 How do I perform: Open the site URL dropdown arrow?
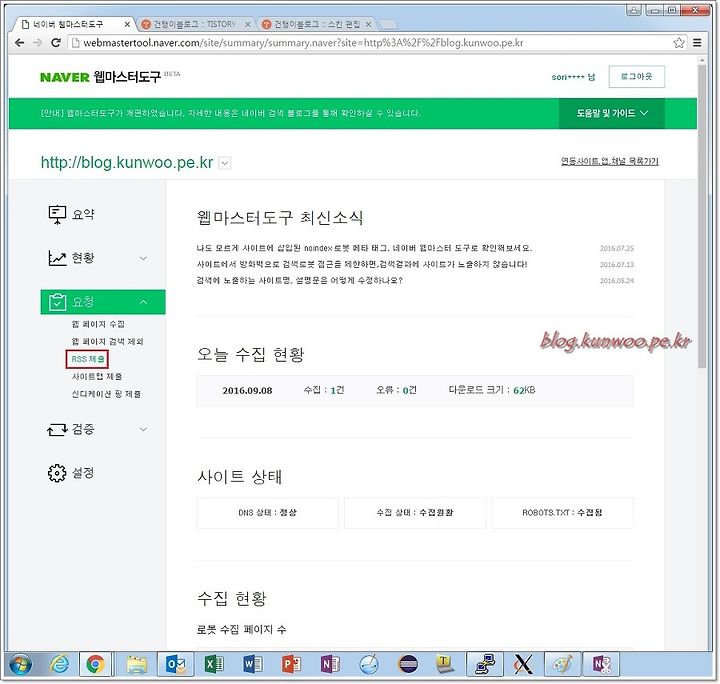click(x=225, y=163)
